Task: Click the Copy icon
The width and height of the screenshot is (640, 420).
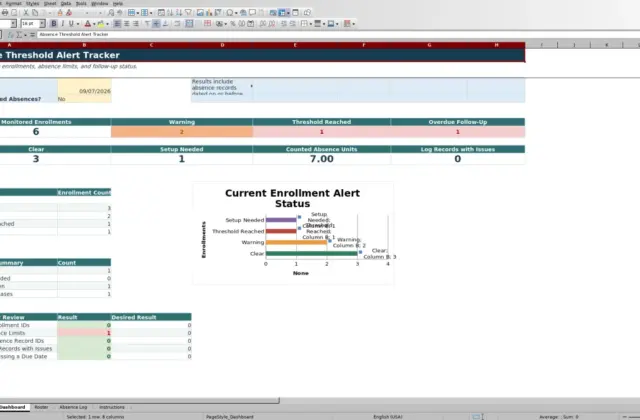Action: click(x=35, y=13)
